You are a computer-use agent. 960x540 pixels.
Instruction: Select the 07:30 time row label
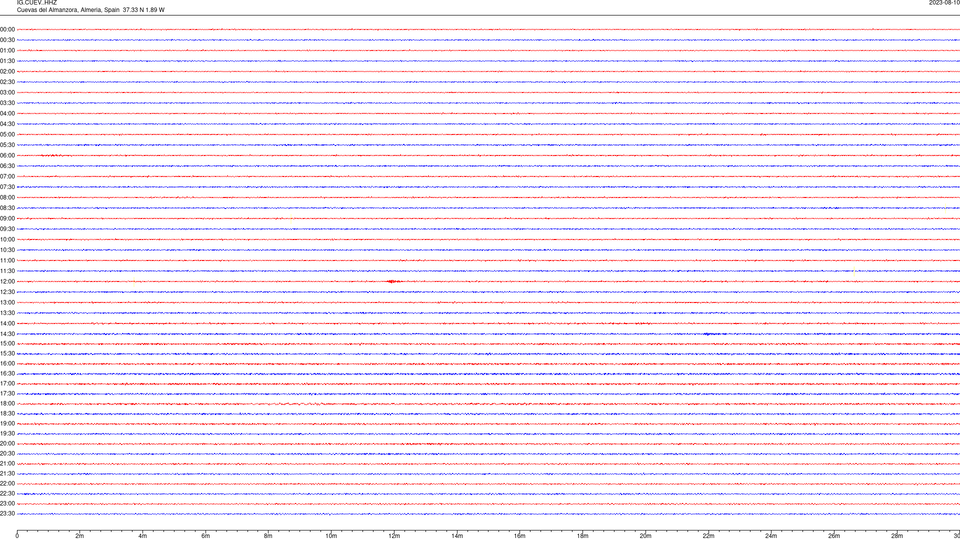point(7,187)
